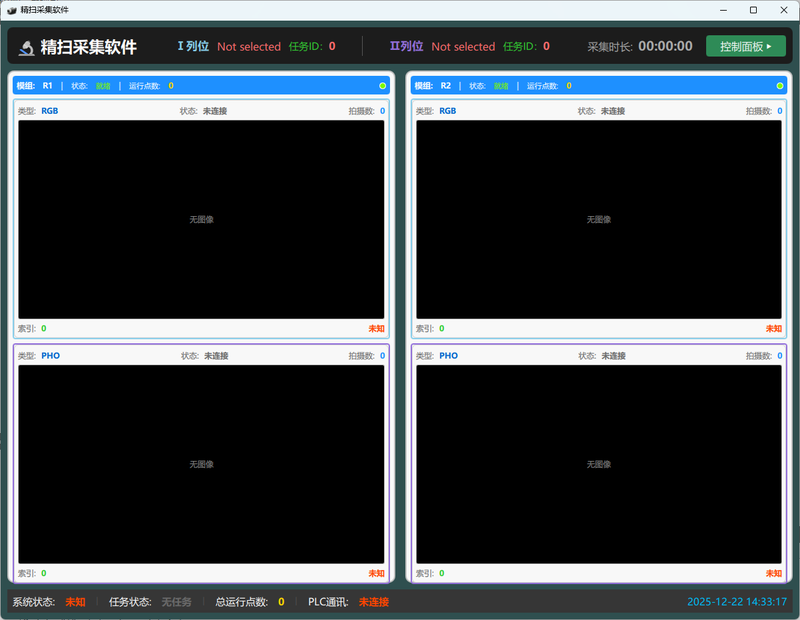Viewport: 800px width, 620px height.
Task: Click the PLC通讯 未连接 status
Action: pos(374,602)
